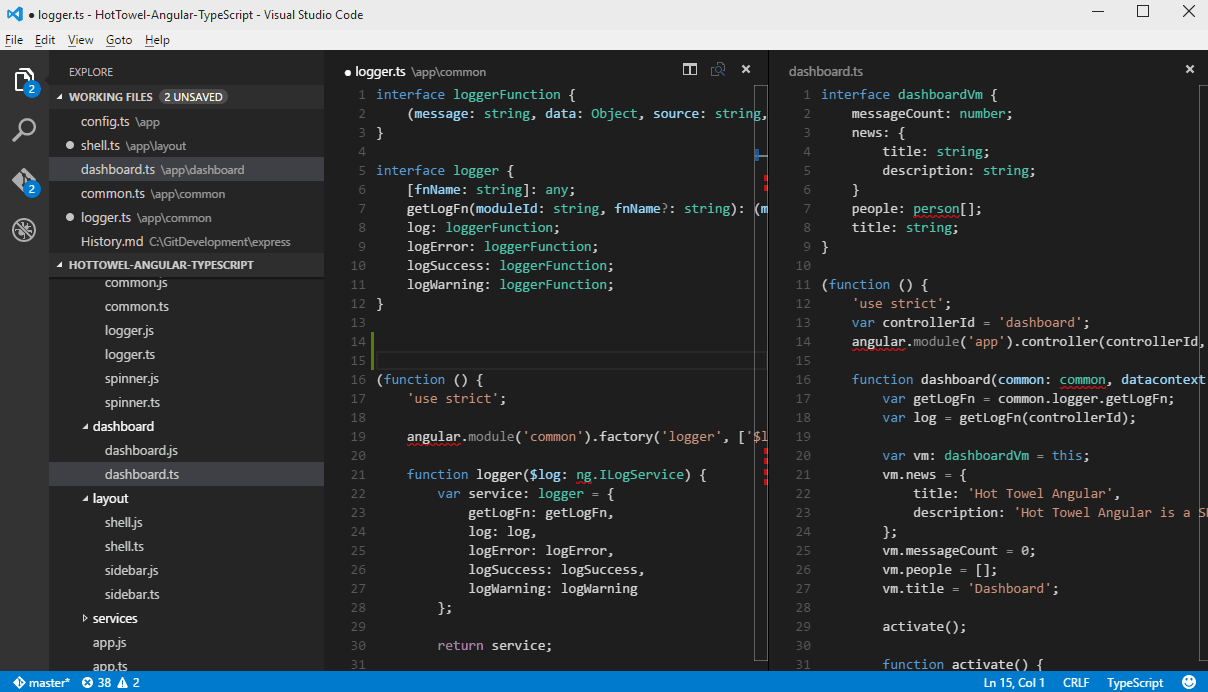
Task: Click the master* branch indicator in status bar
Action: coord(40,683)
